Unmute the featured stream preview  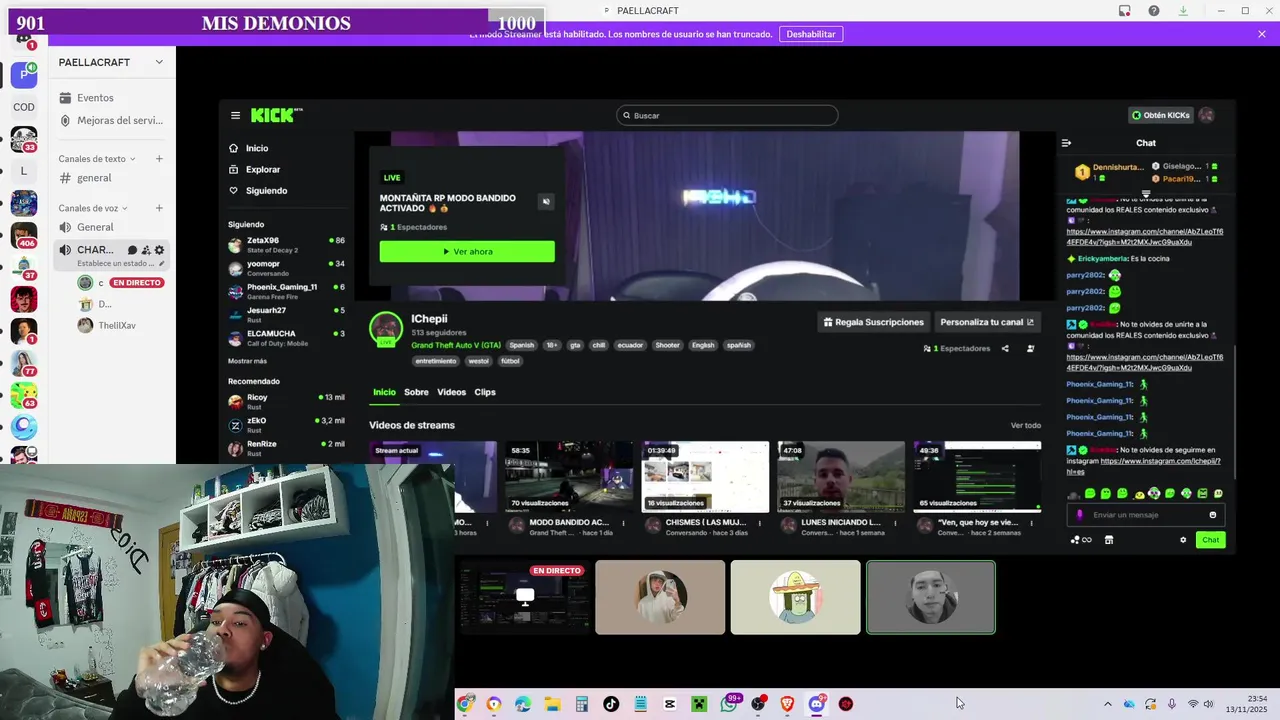pyautogui.click(x=546, y=202)
